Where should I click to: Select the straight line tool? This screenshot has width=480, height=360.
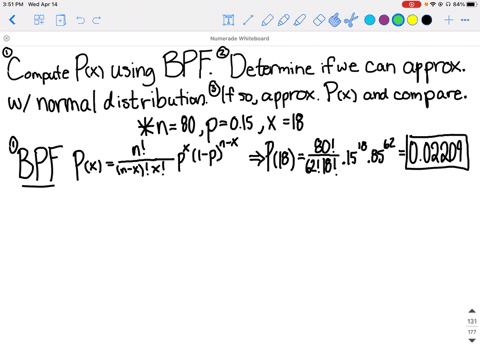(x=248, y=20)
